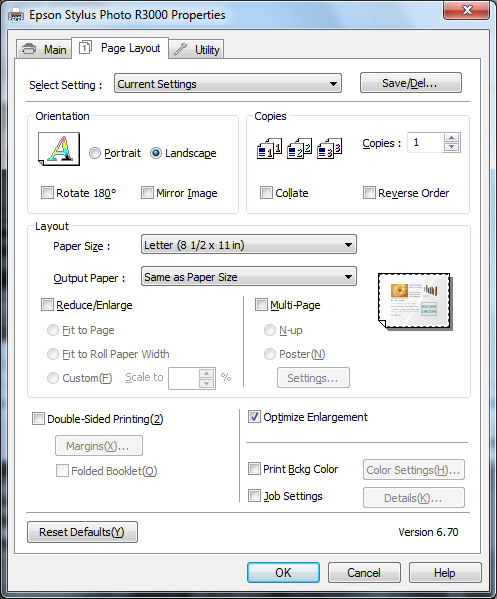Select the Poster(N) radio button
Image resolution: width=497 pixels, height=599 pixels.
[270, 354]
